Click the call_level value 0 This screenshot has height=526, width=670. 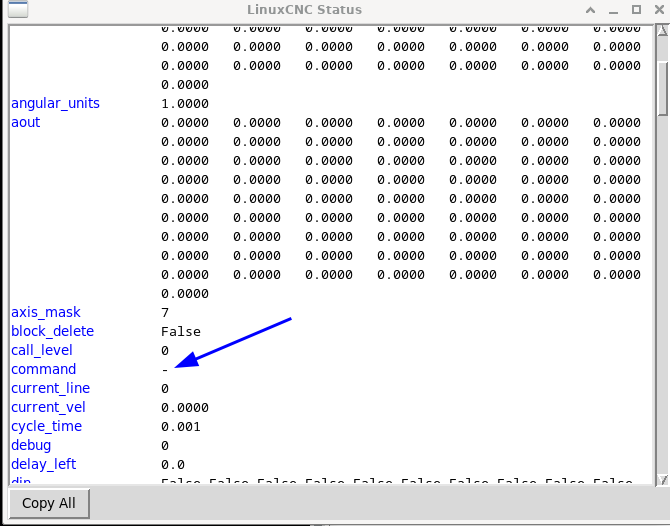[x=165, y=351]
